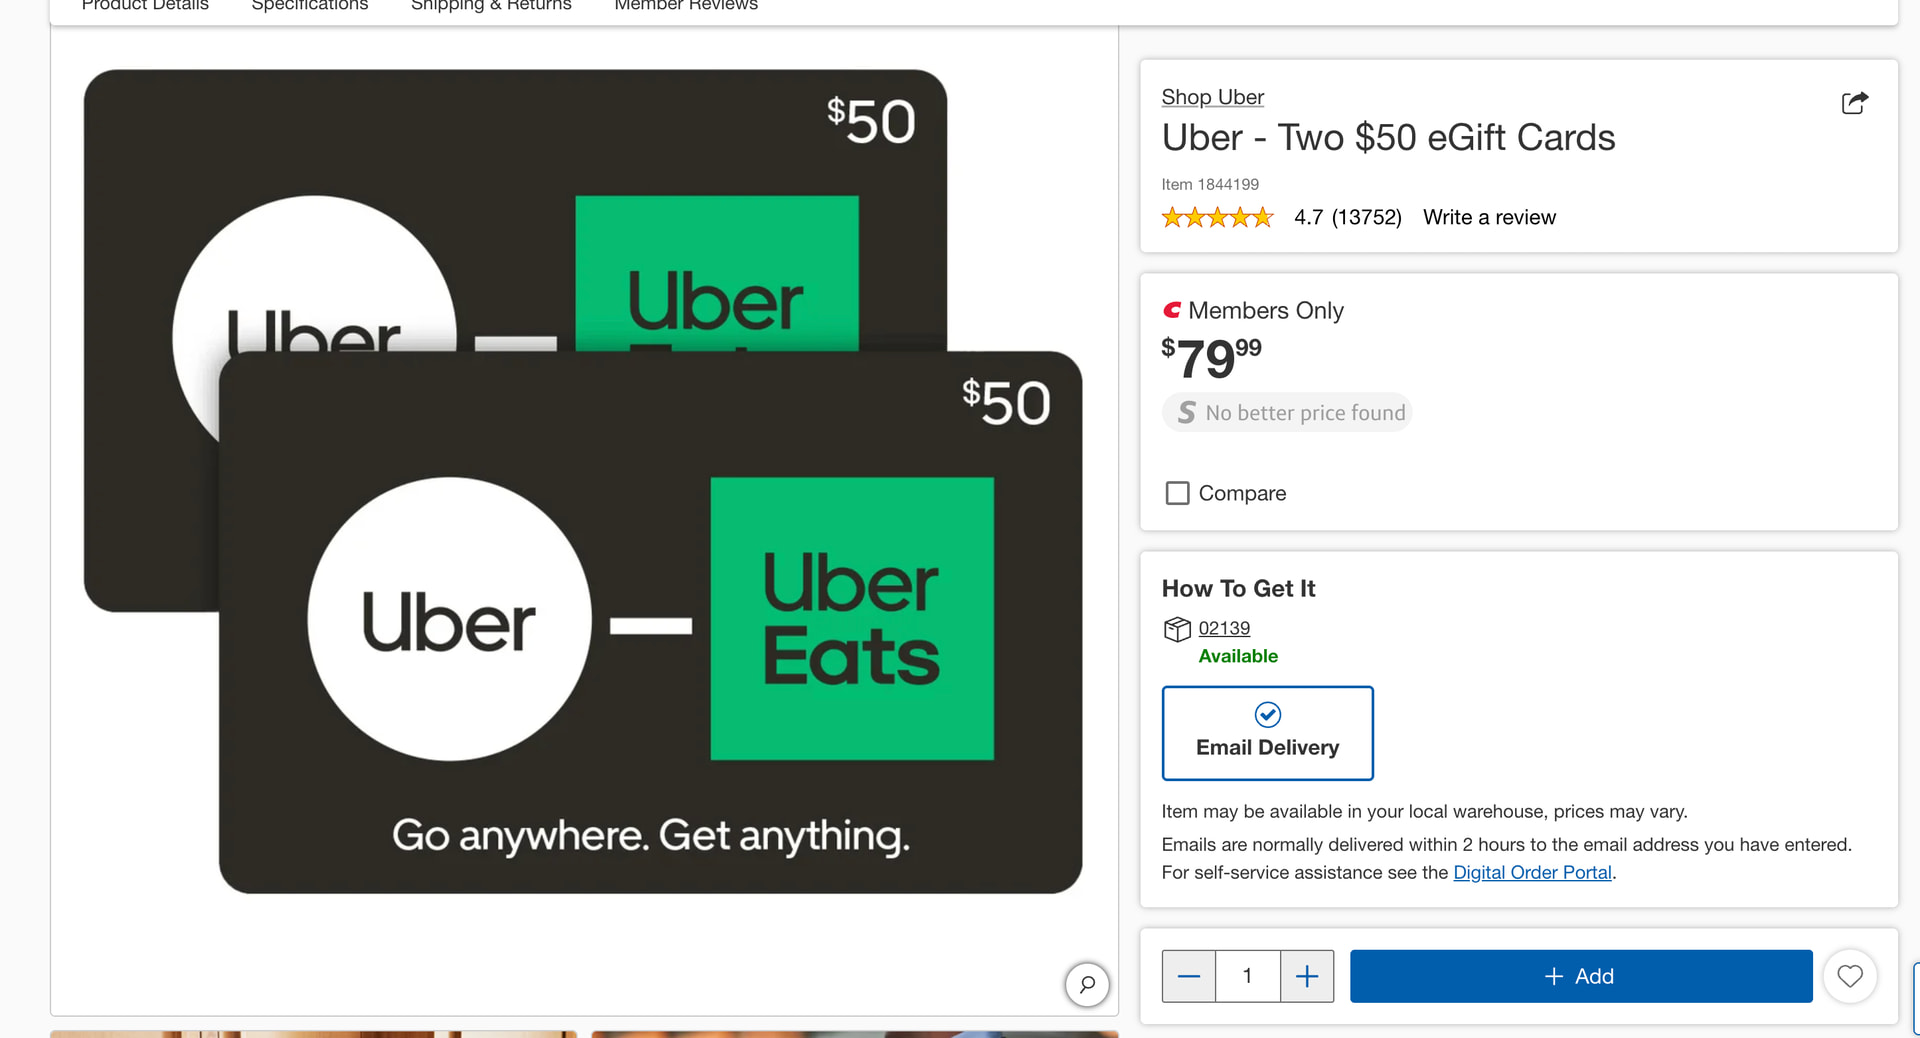Image resolution: width=1920 pixels, height=1038 pixels.
Task: Open the Product Details tab
Action: [x=145, y=6]
